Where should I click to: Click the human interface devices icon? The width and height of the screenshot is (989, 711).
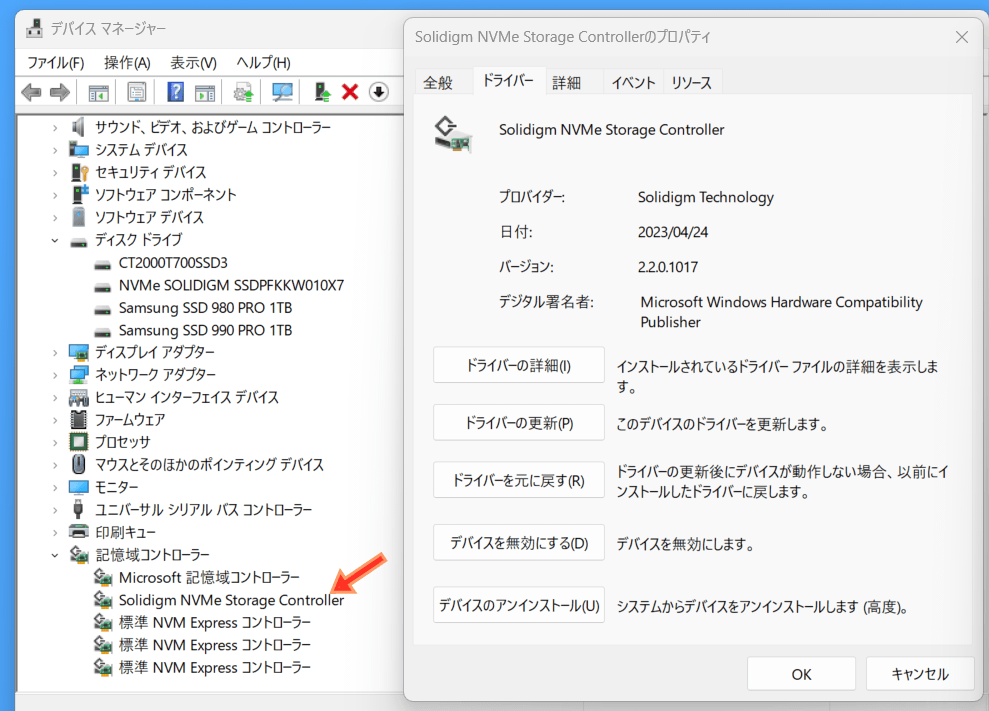coord(79,397)
